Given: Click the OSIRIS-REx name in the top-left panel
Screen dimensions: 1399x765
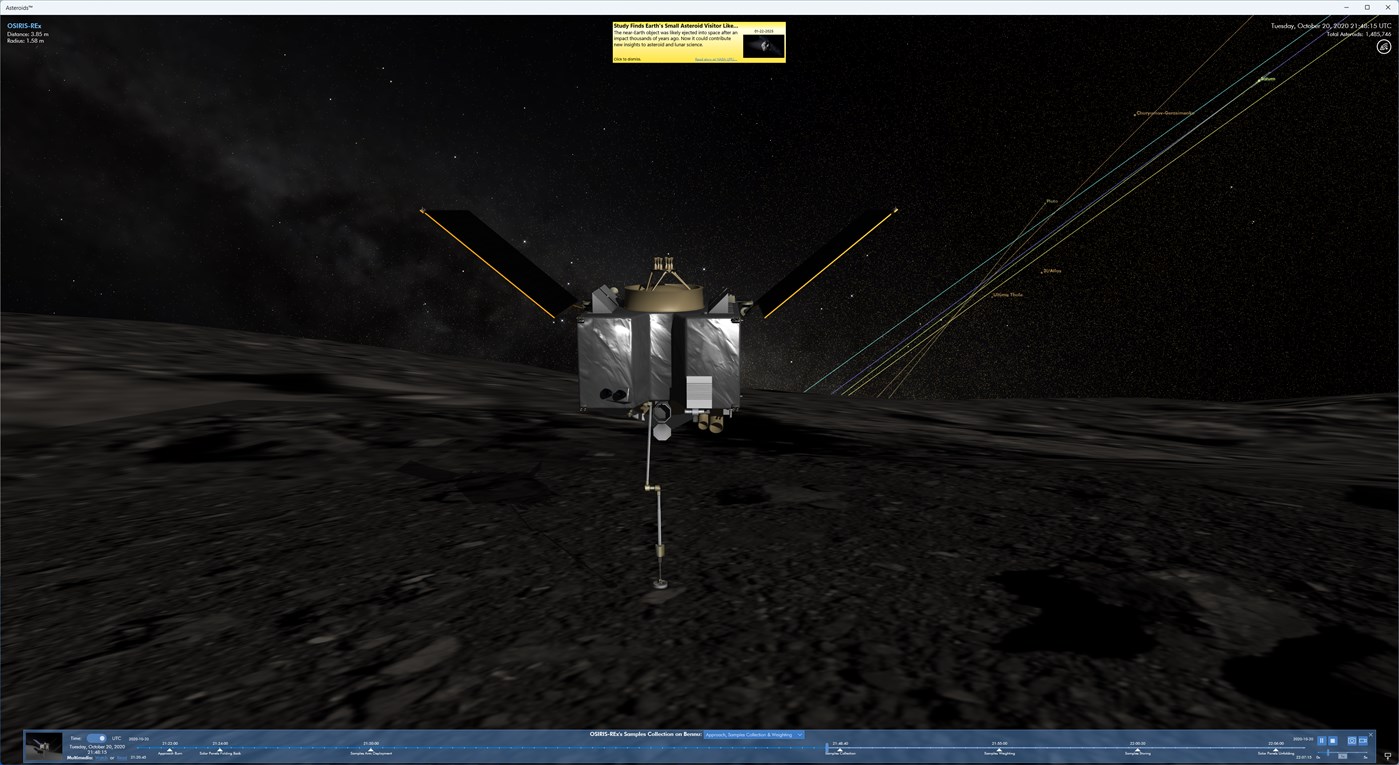Looking at the screenshot, I should [x=22, y=25].
